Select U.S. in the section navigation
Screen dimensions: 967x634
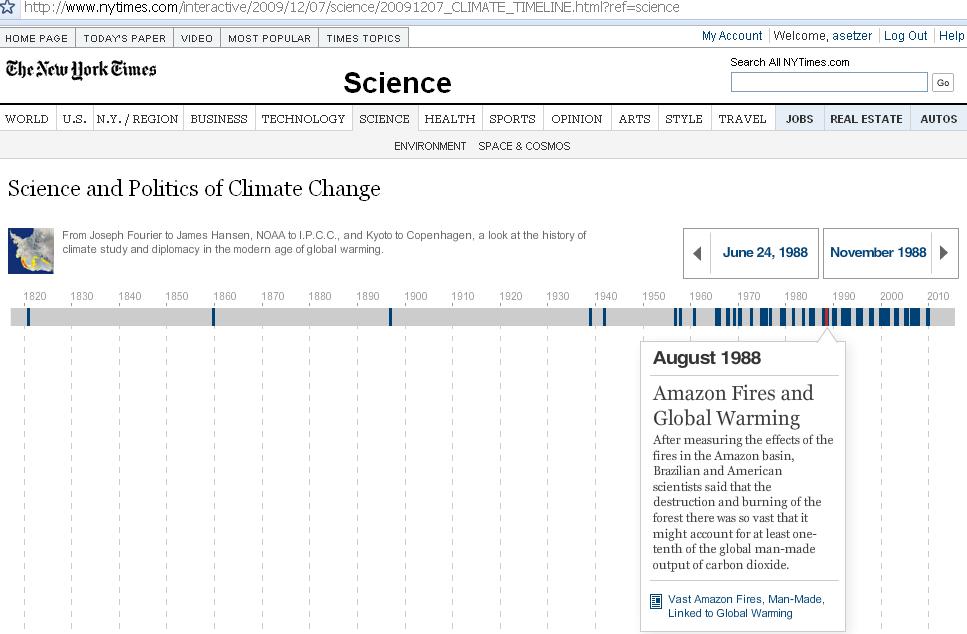[75, 118]
